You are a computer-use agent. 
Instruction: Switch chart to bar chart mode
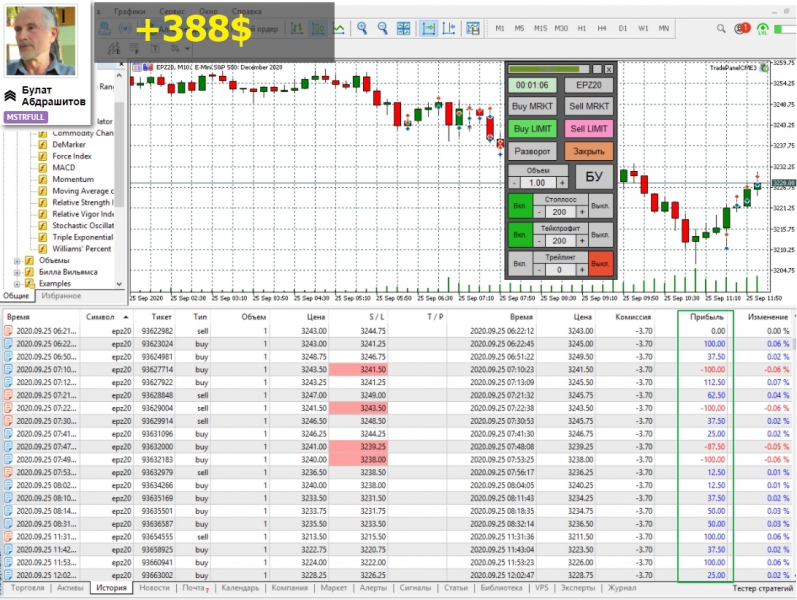[297, 28]
